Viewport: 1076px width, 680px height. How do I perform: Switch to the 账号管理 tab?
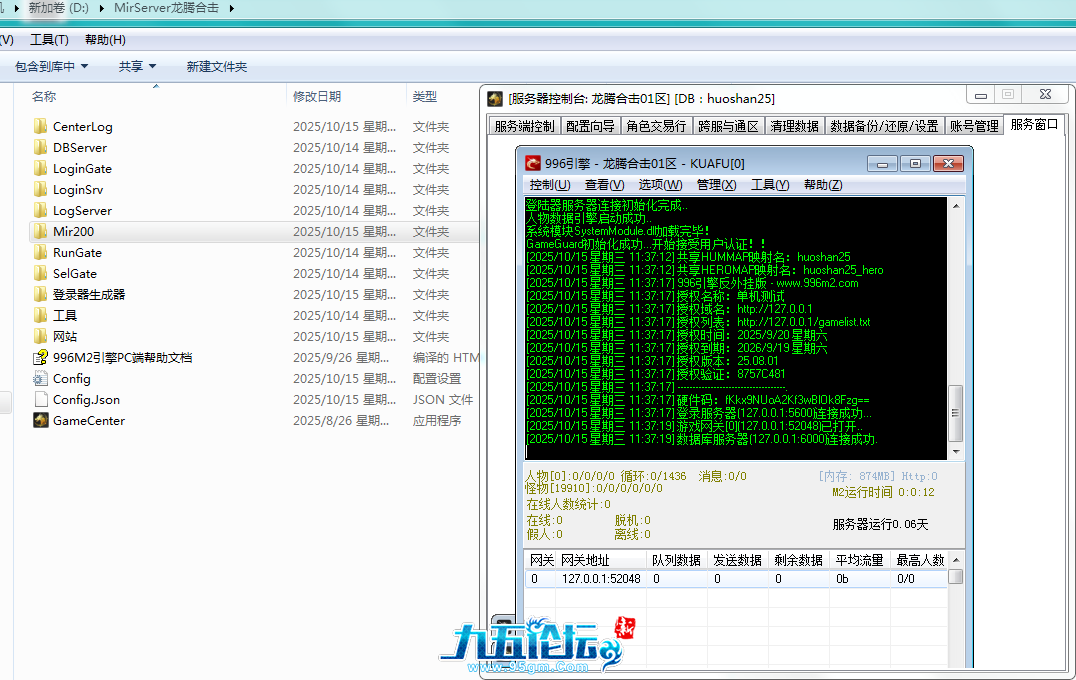[x=973, y=126]
